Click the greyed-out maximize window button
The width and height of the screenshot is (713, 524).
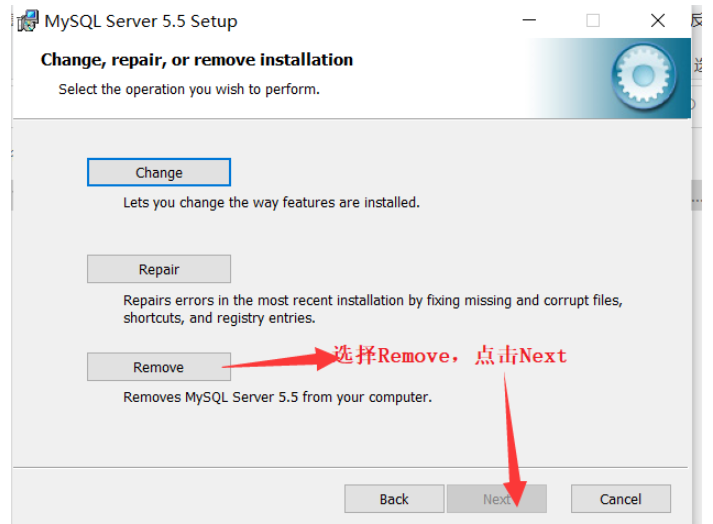point(593,20)
